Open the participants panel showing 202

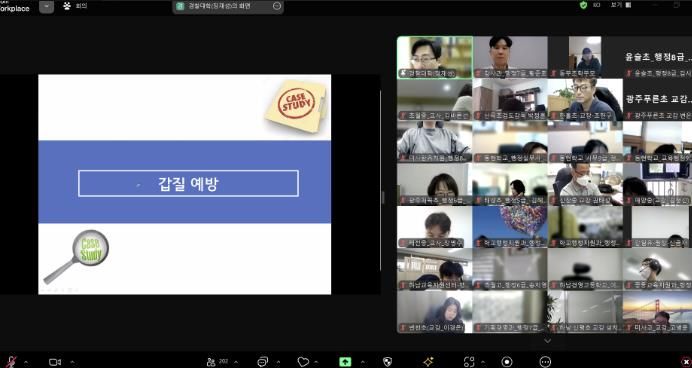pyautogui.click(x=217, y=362)
